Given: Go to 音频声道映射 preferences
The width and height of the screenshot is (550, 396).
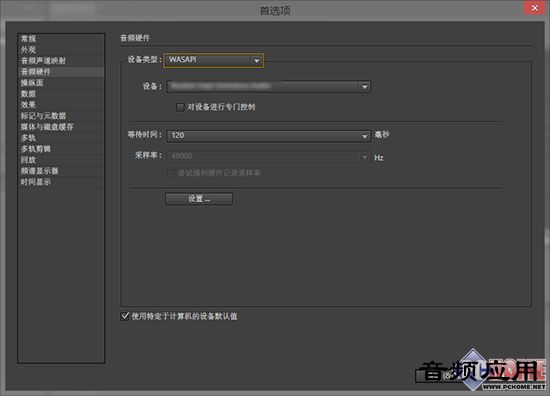Looking at the screenshot, I should [61, 61].
